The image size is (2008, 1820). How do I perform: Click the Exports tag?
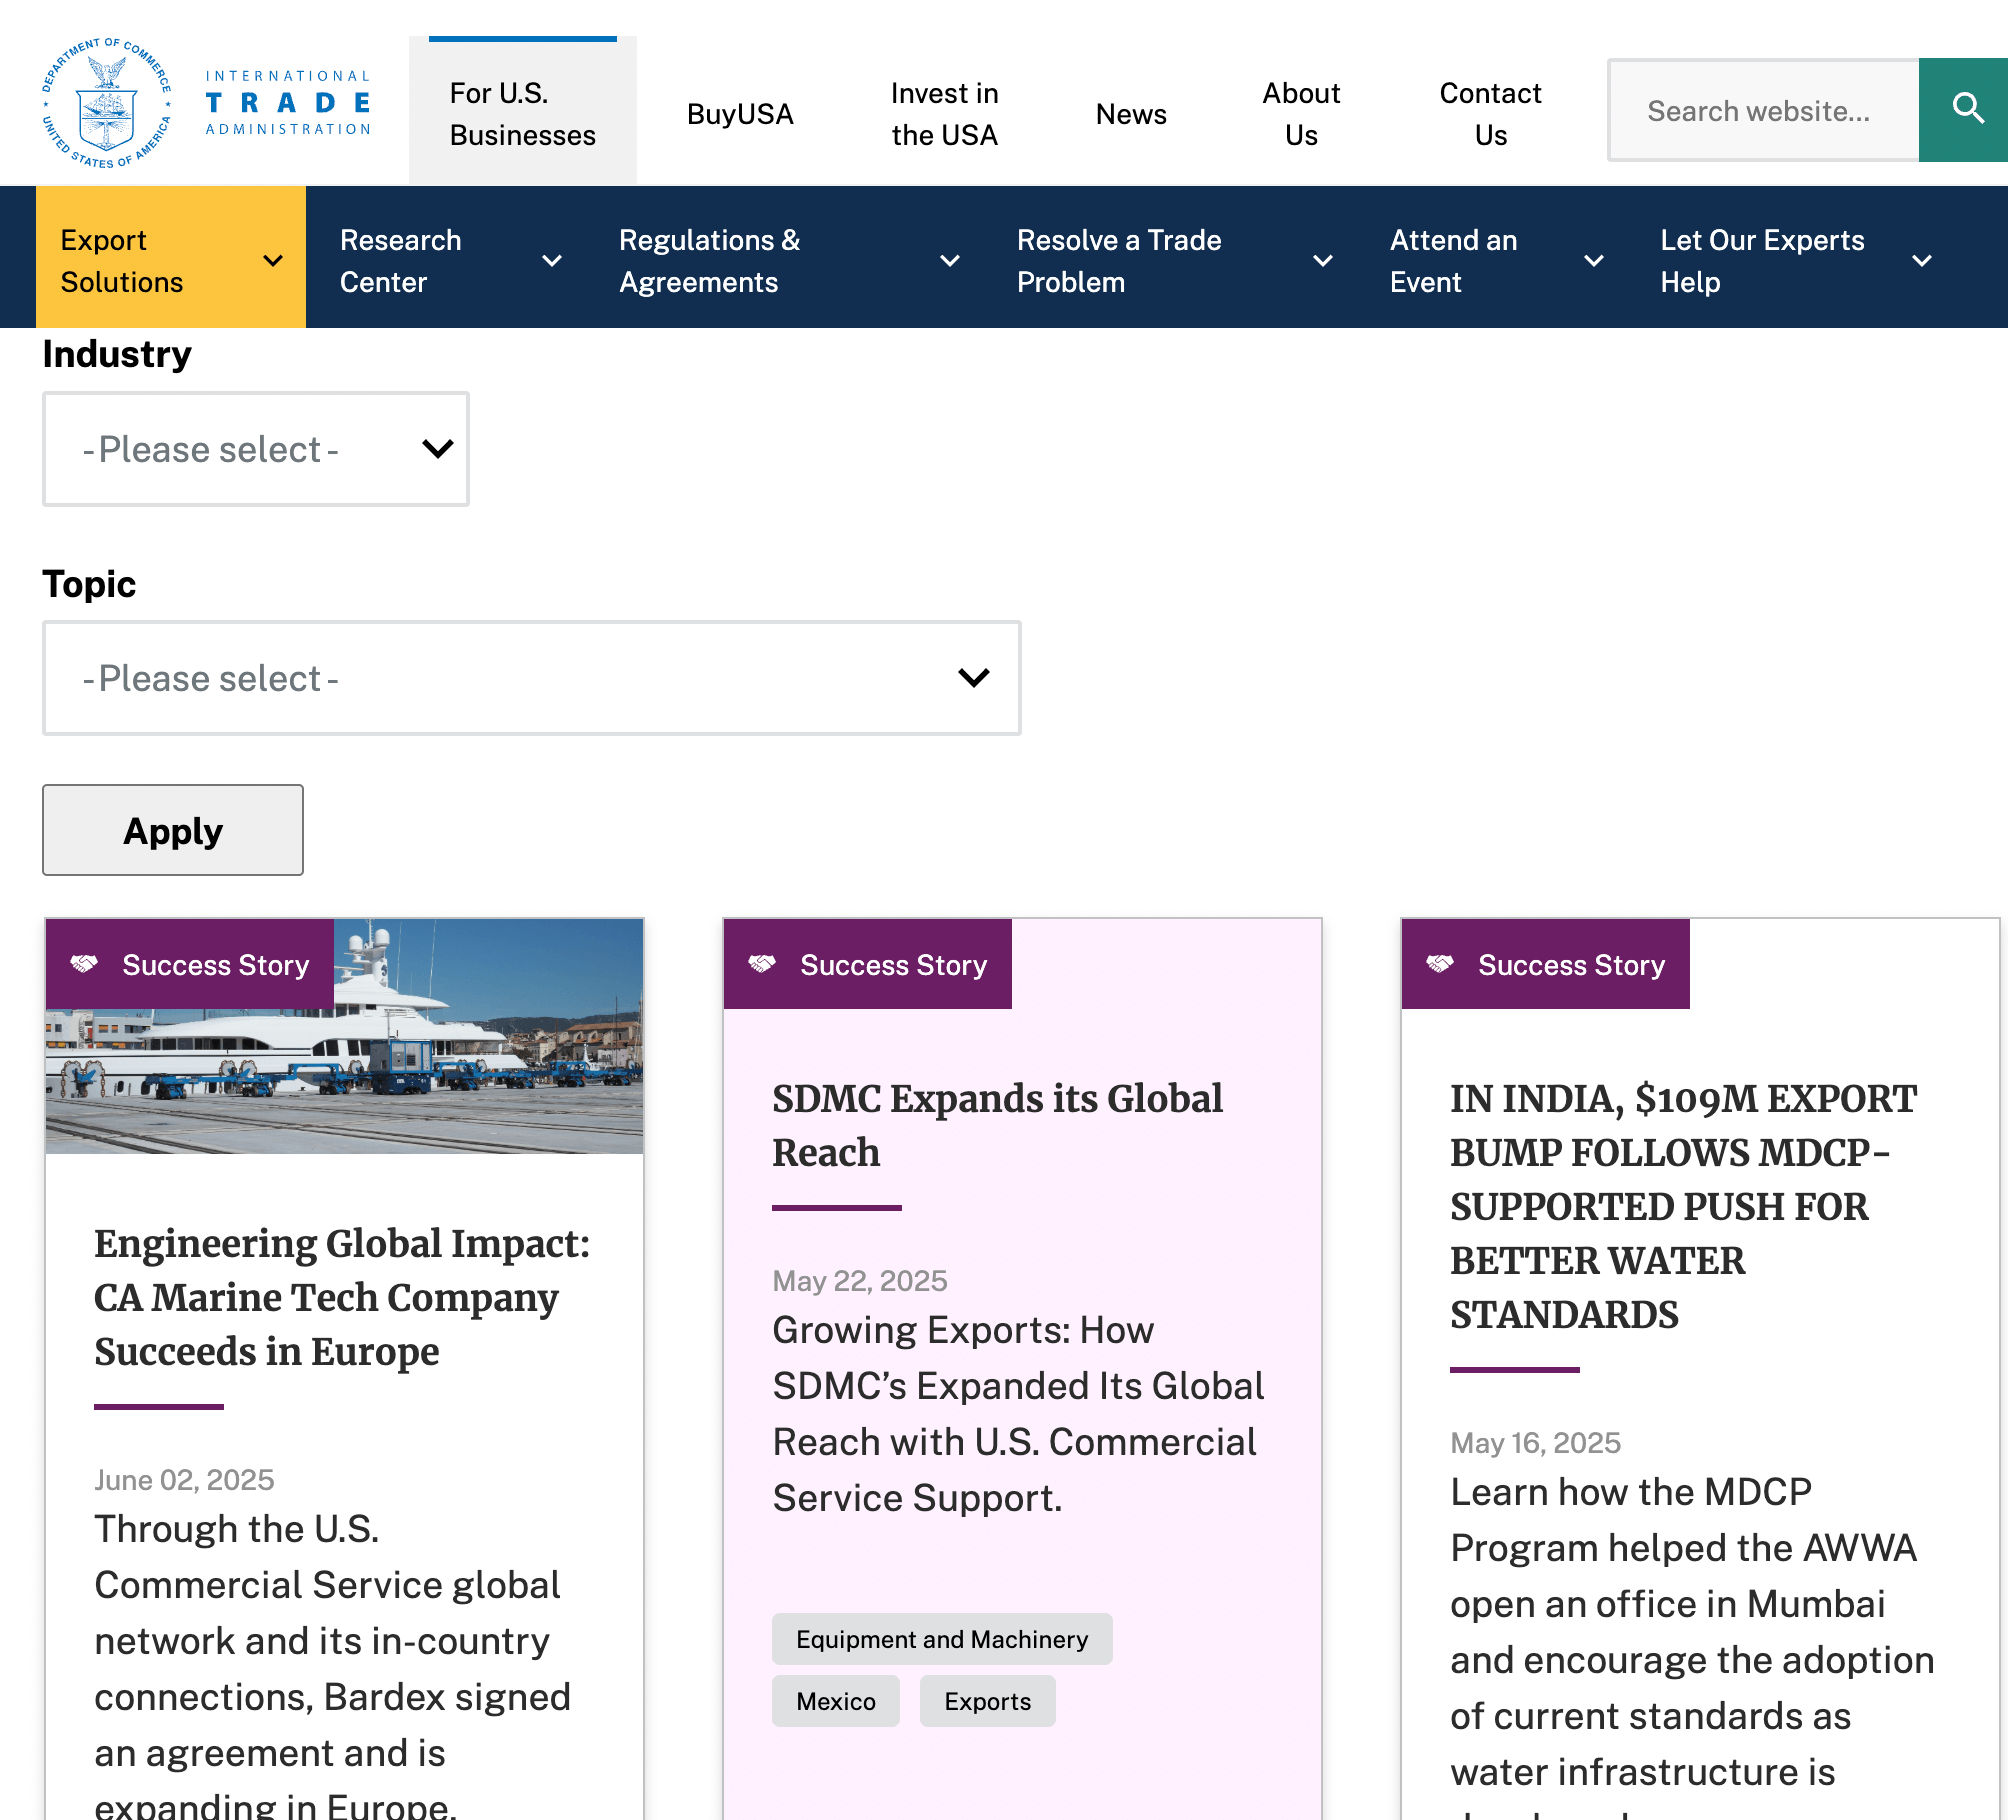988,1701
